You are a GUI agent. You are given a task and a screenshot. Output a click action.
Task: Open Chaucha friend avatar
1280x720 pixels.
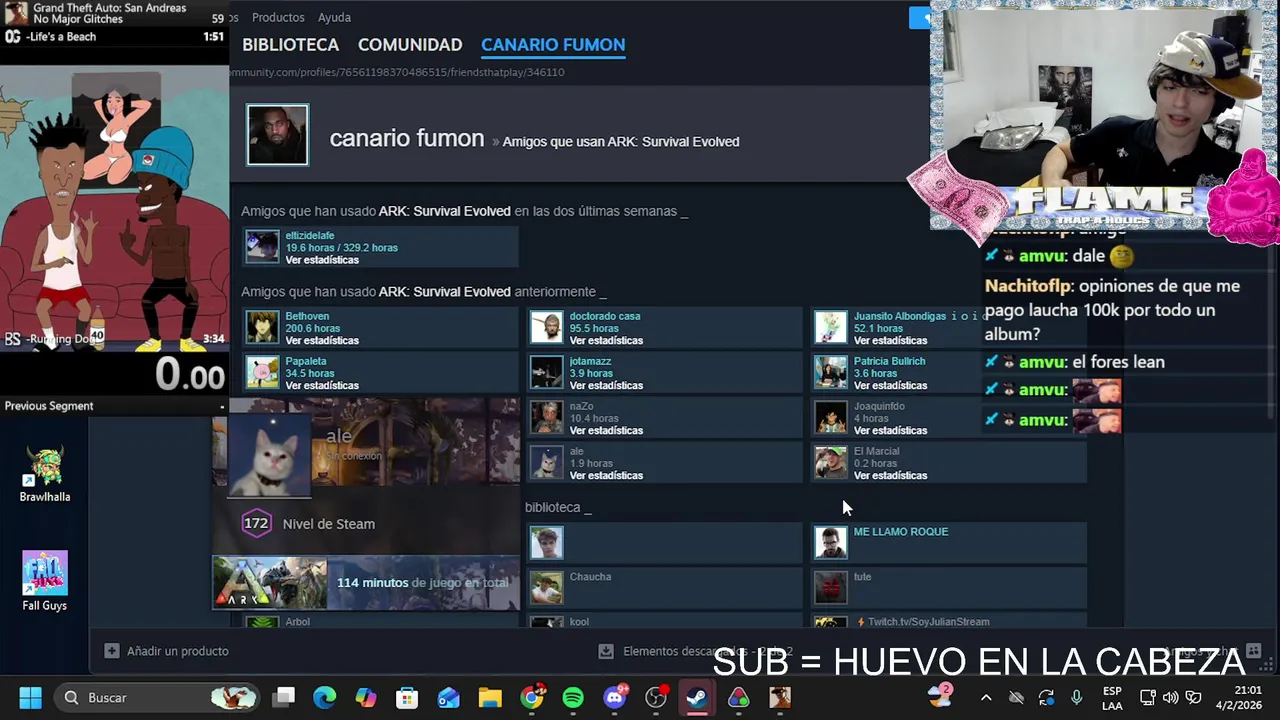547,588
